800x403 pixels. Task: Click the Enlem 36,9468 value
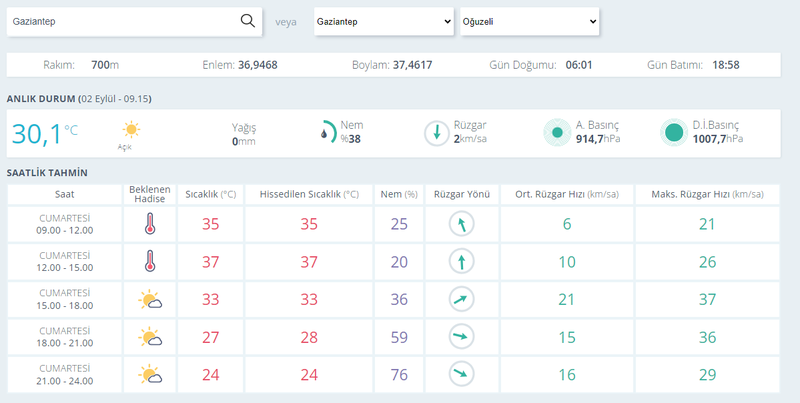point(258,65)
